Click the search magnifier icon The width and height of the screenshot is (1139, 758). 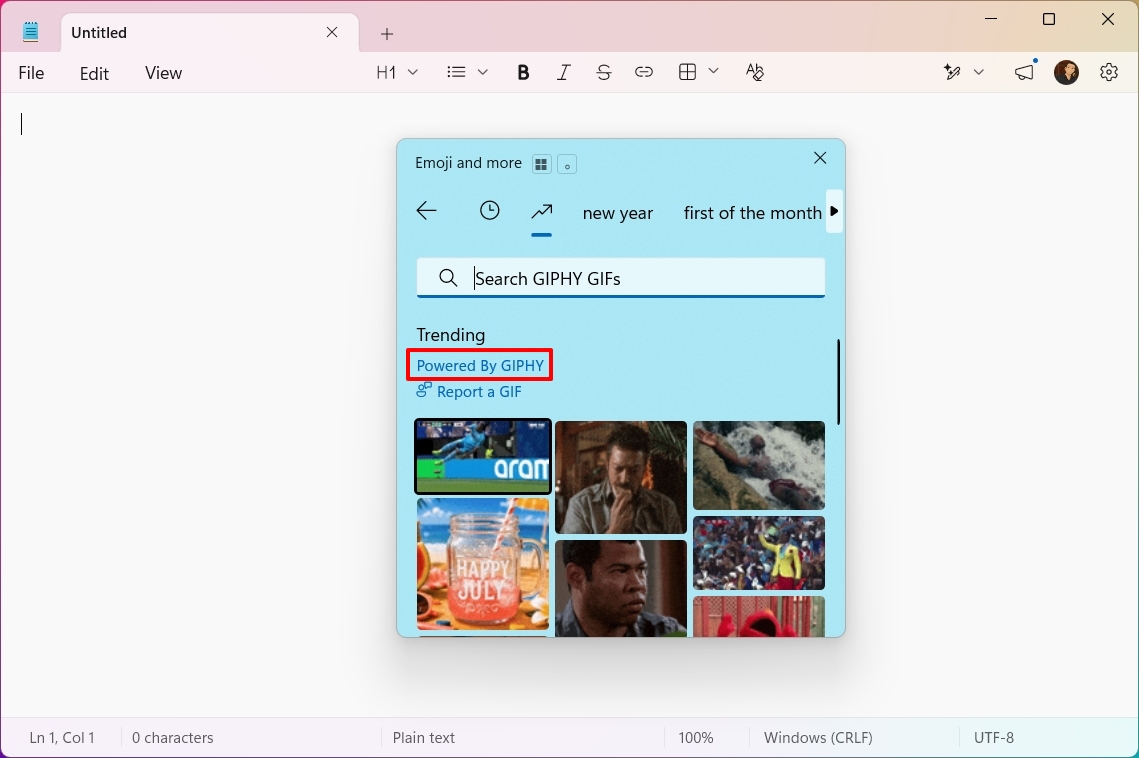(x=448, y=278)
